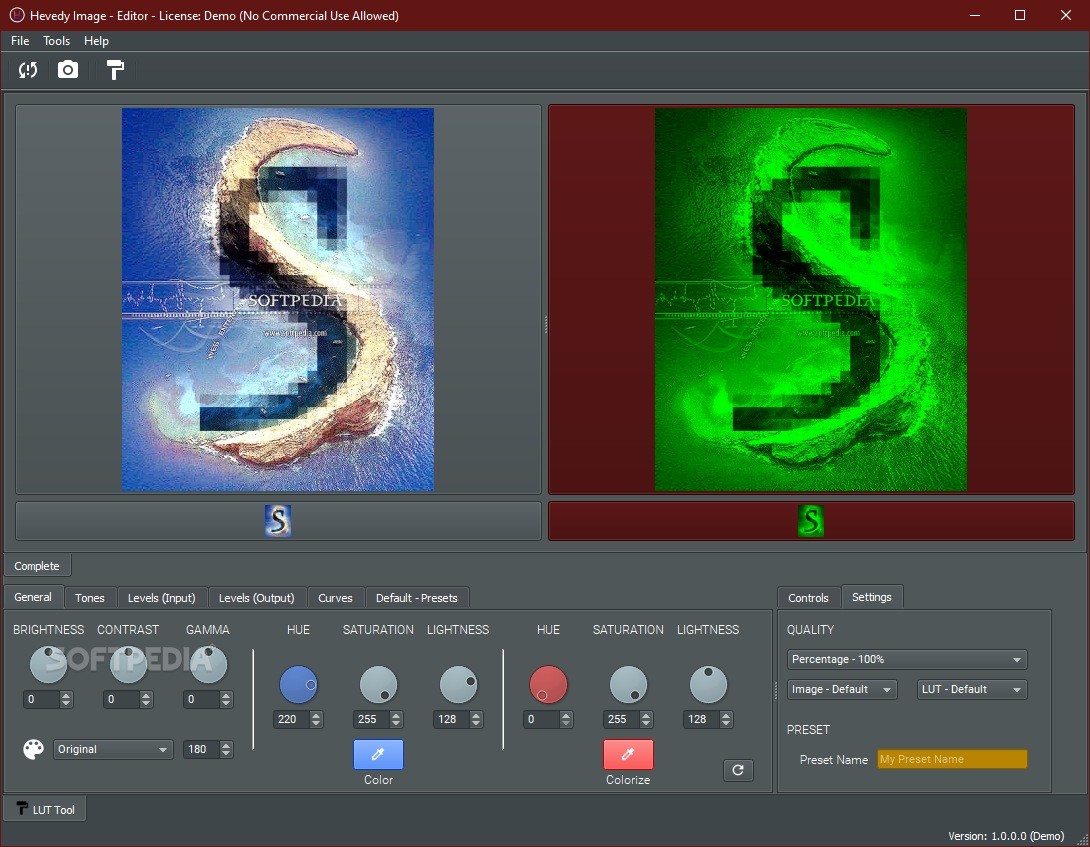Click the palette icon beside Original dropdown
This screenshot has height=847, width=1090.
(x=33, y=749)
